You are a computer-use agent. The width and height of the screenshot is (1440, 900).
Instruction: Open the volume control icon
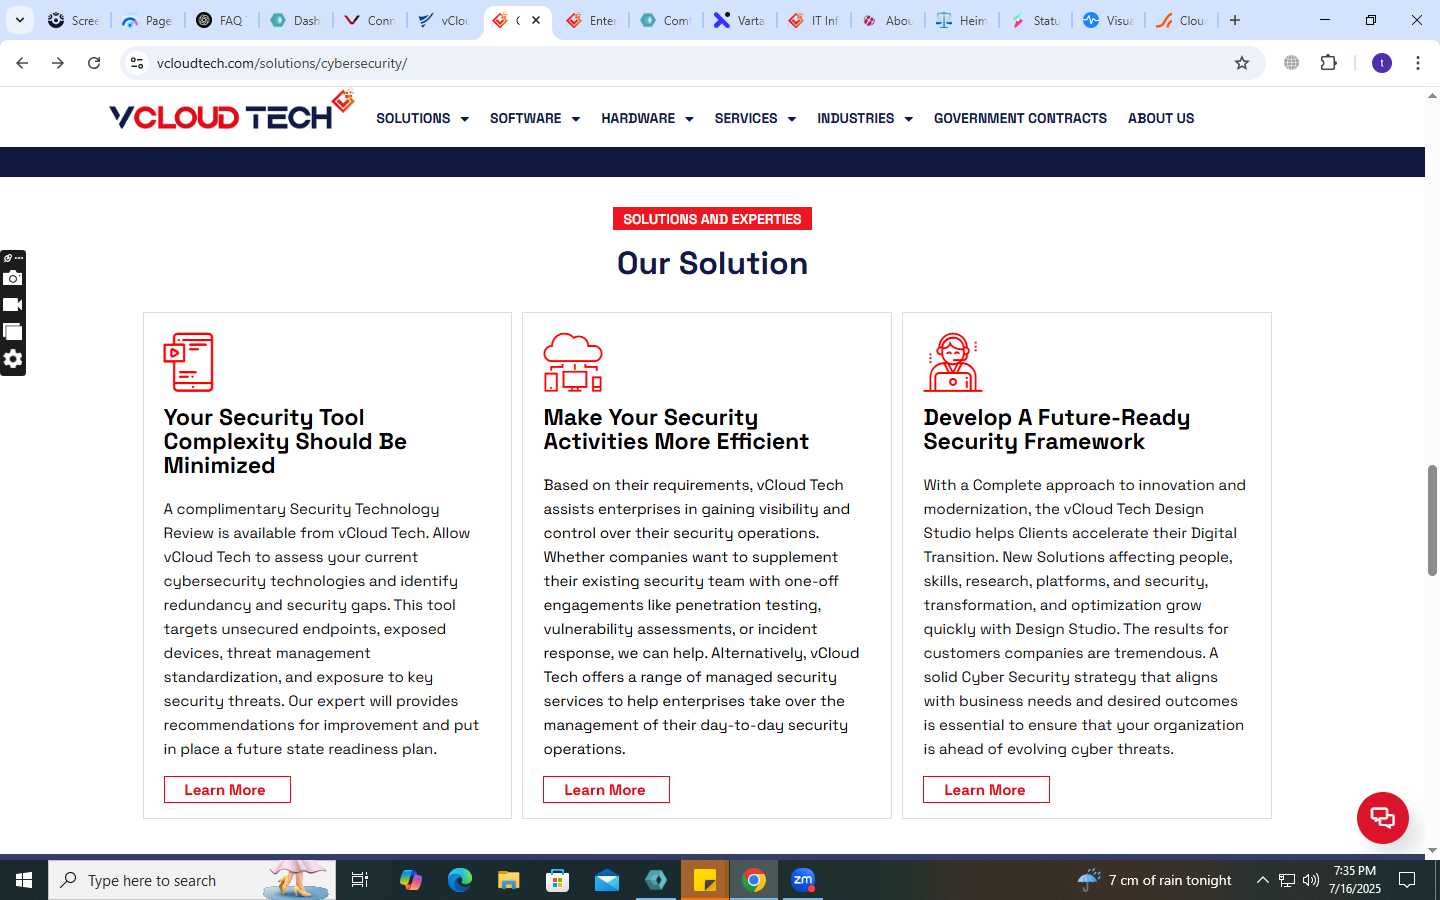coord(1311,880)
